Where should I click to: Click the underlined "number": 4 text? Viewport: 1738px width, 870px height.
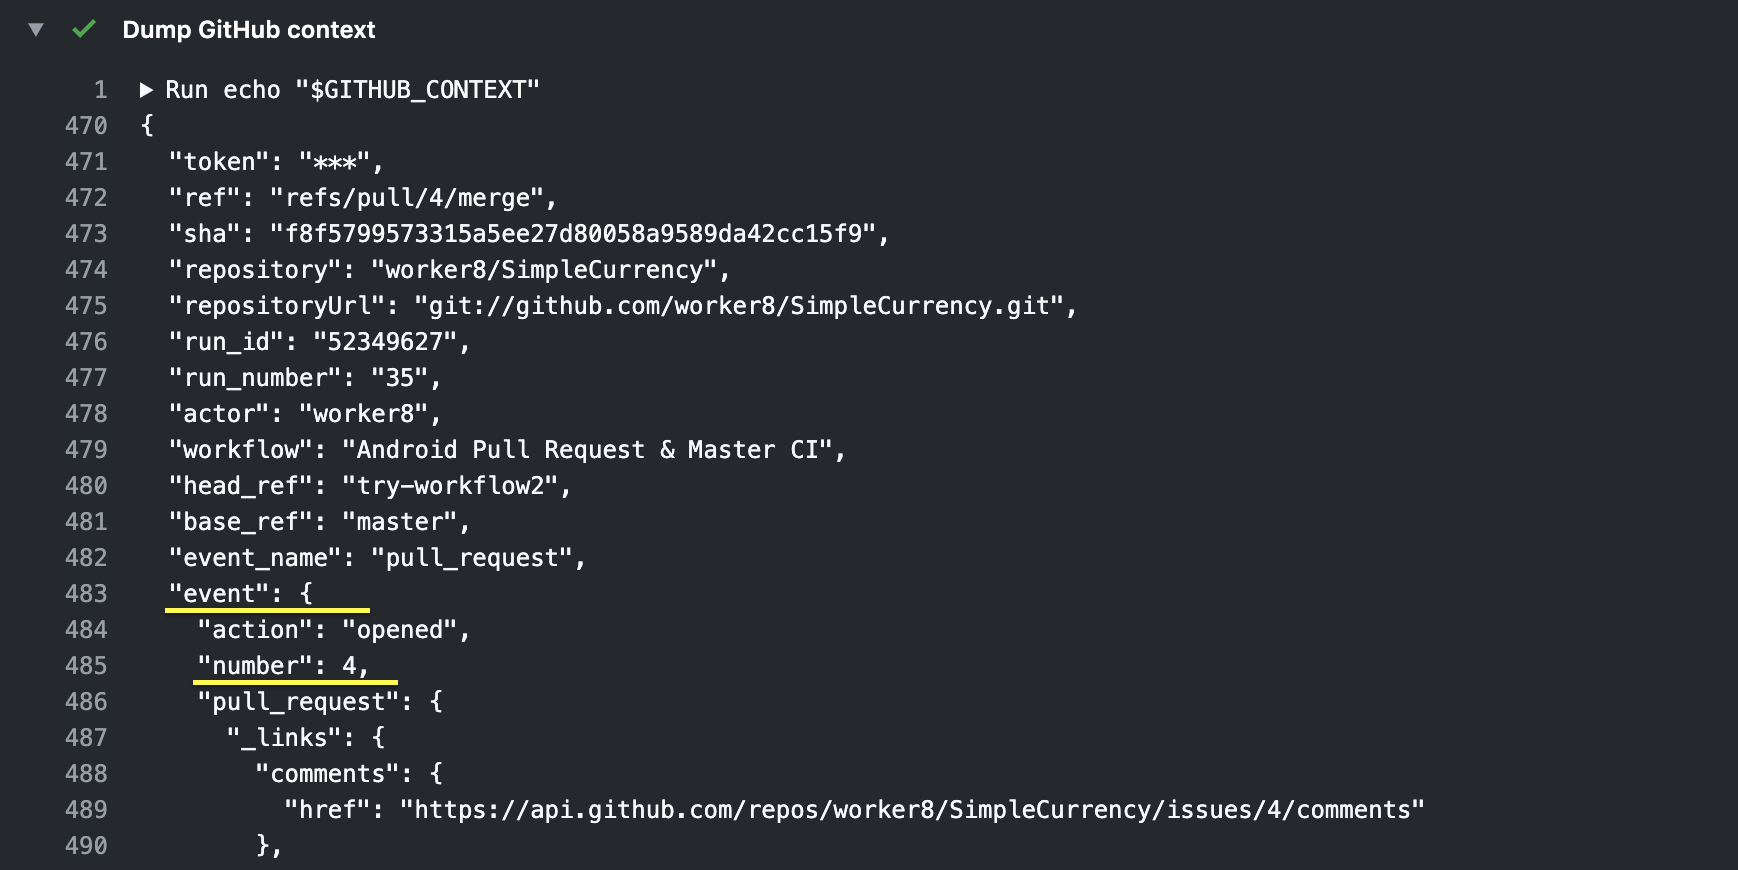282,666
